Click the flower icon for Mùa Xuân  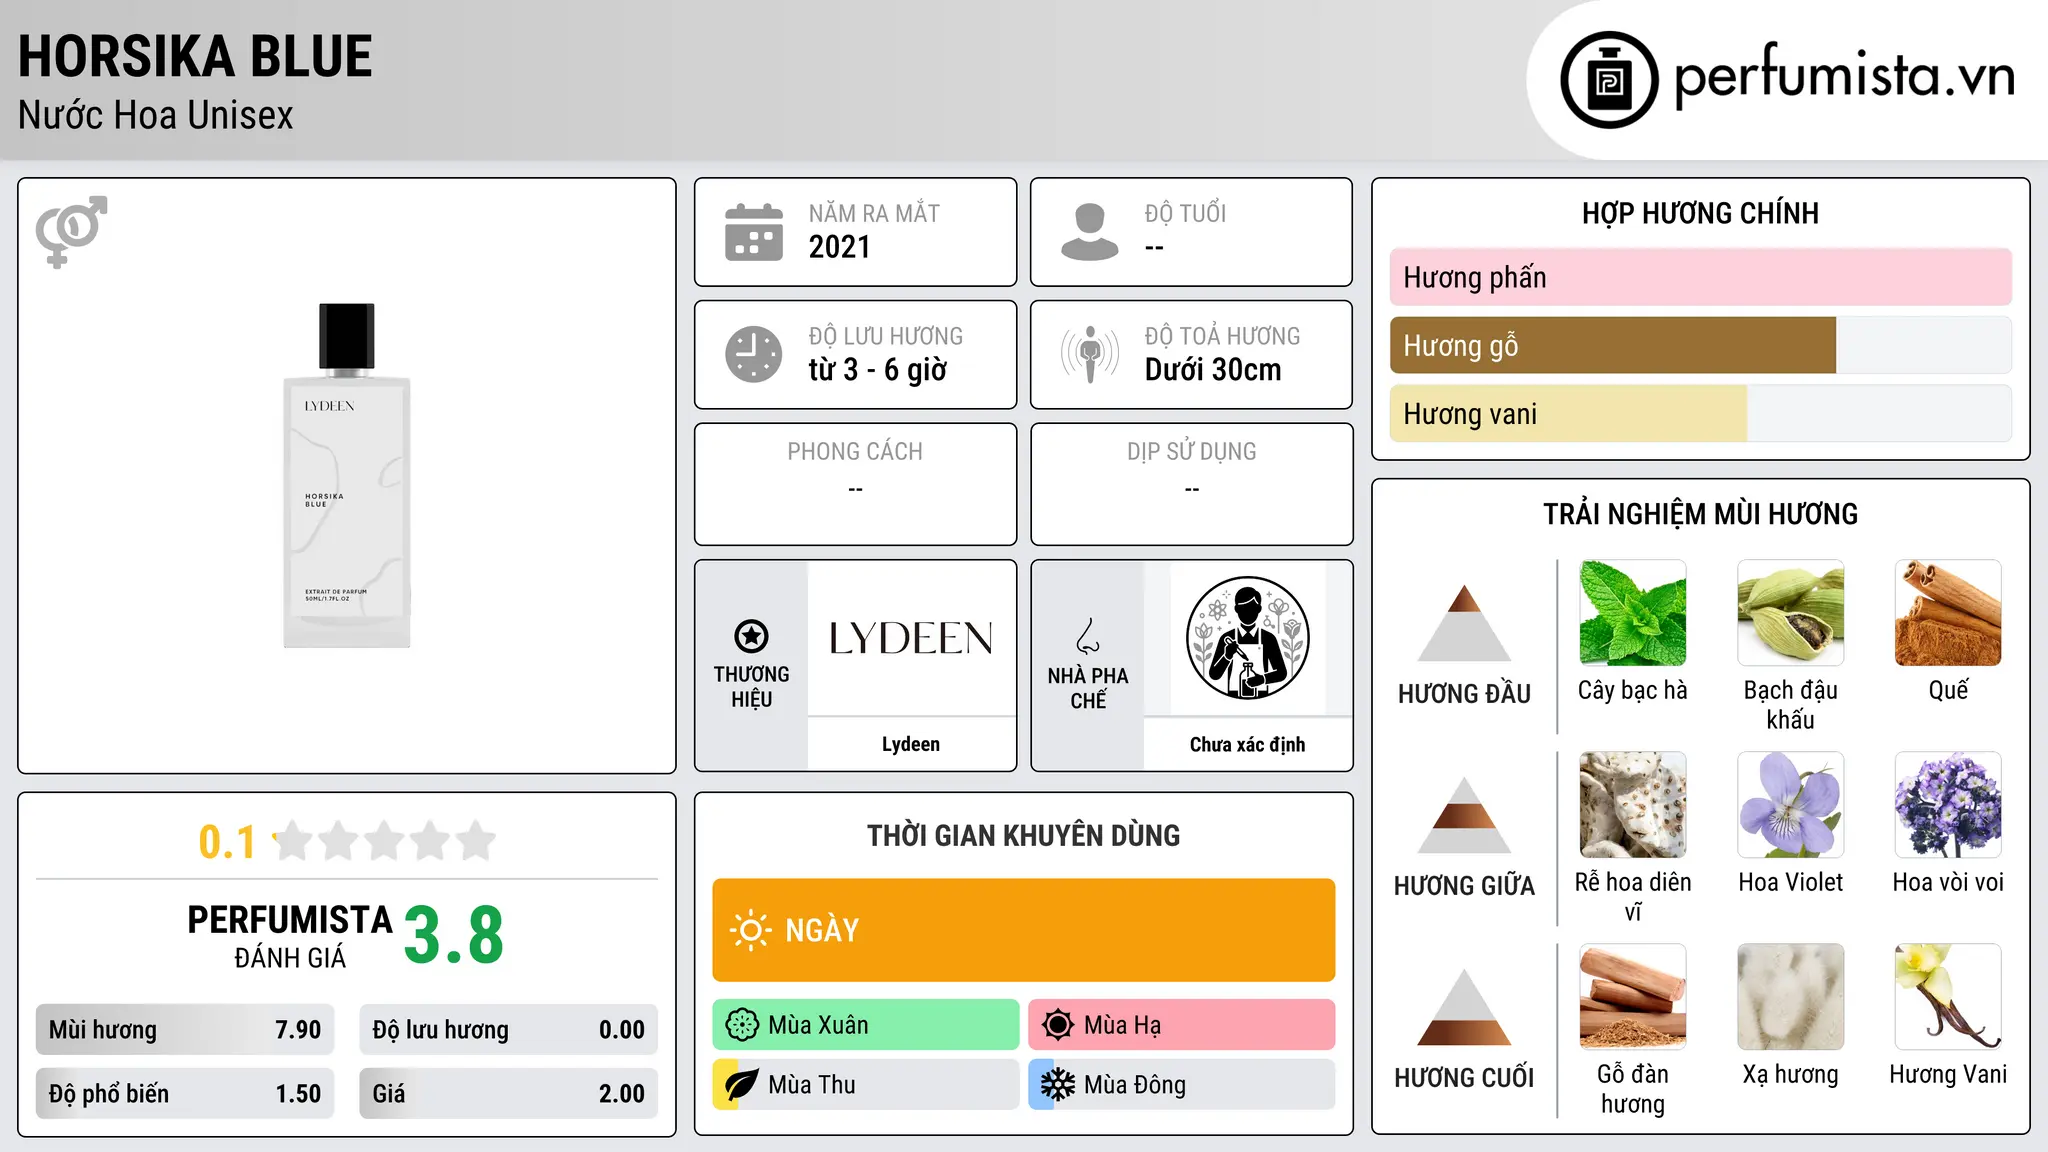coord(742,1025)
